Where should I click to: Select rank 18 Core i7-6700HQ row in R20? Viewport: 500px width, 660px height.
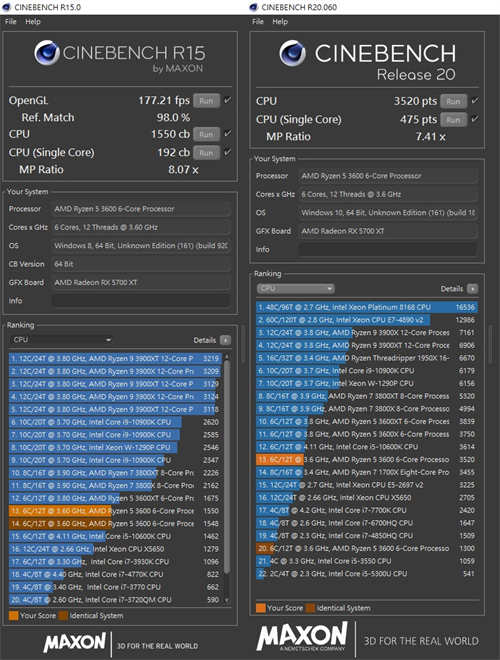367,523
